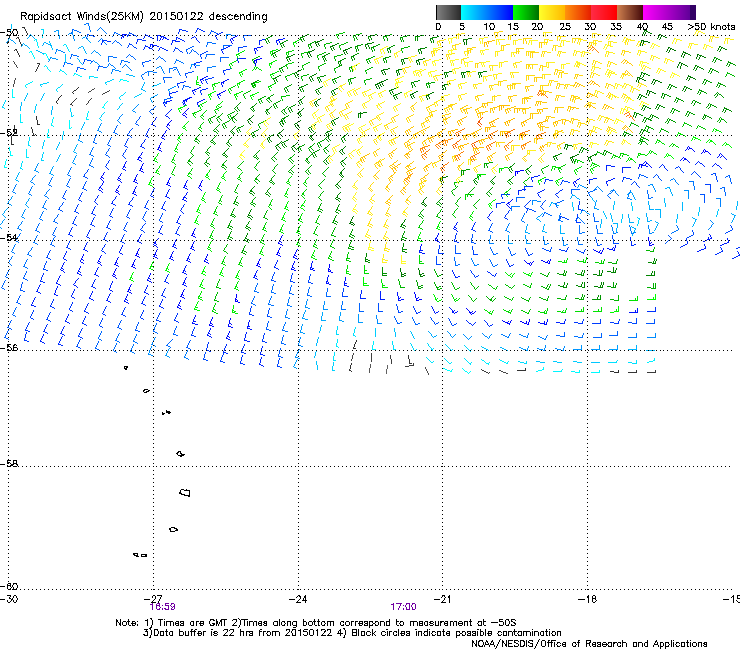Click the -56 latitude axis label
Screen dimensions: 740x650
(9, 347)
